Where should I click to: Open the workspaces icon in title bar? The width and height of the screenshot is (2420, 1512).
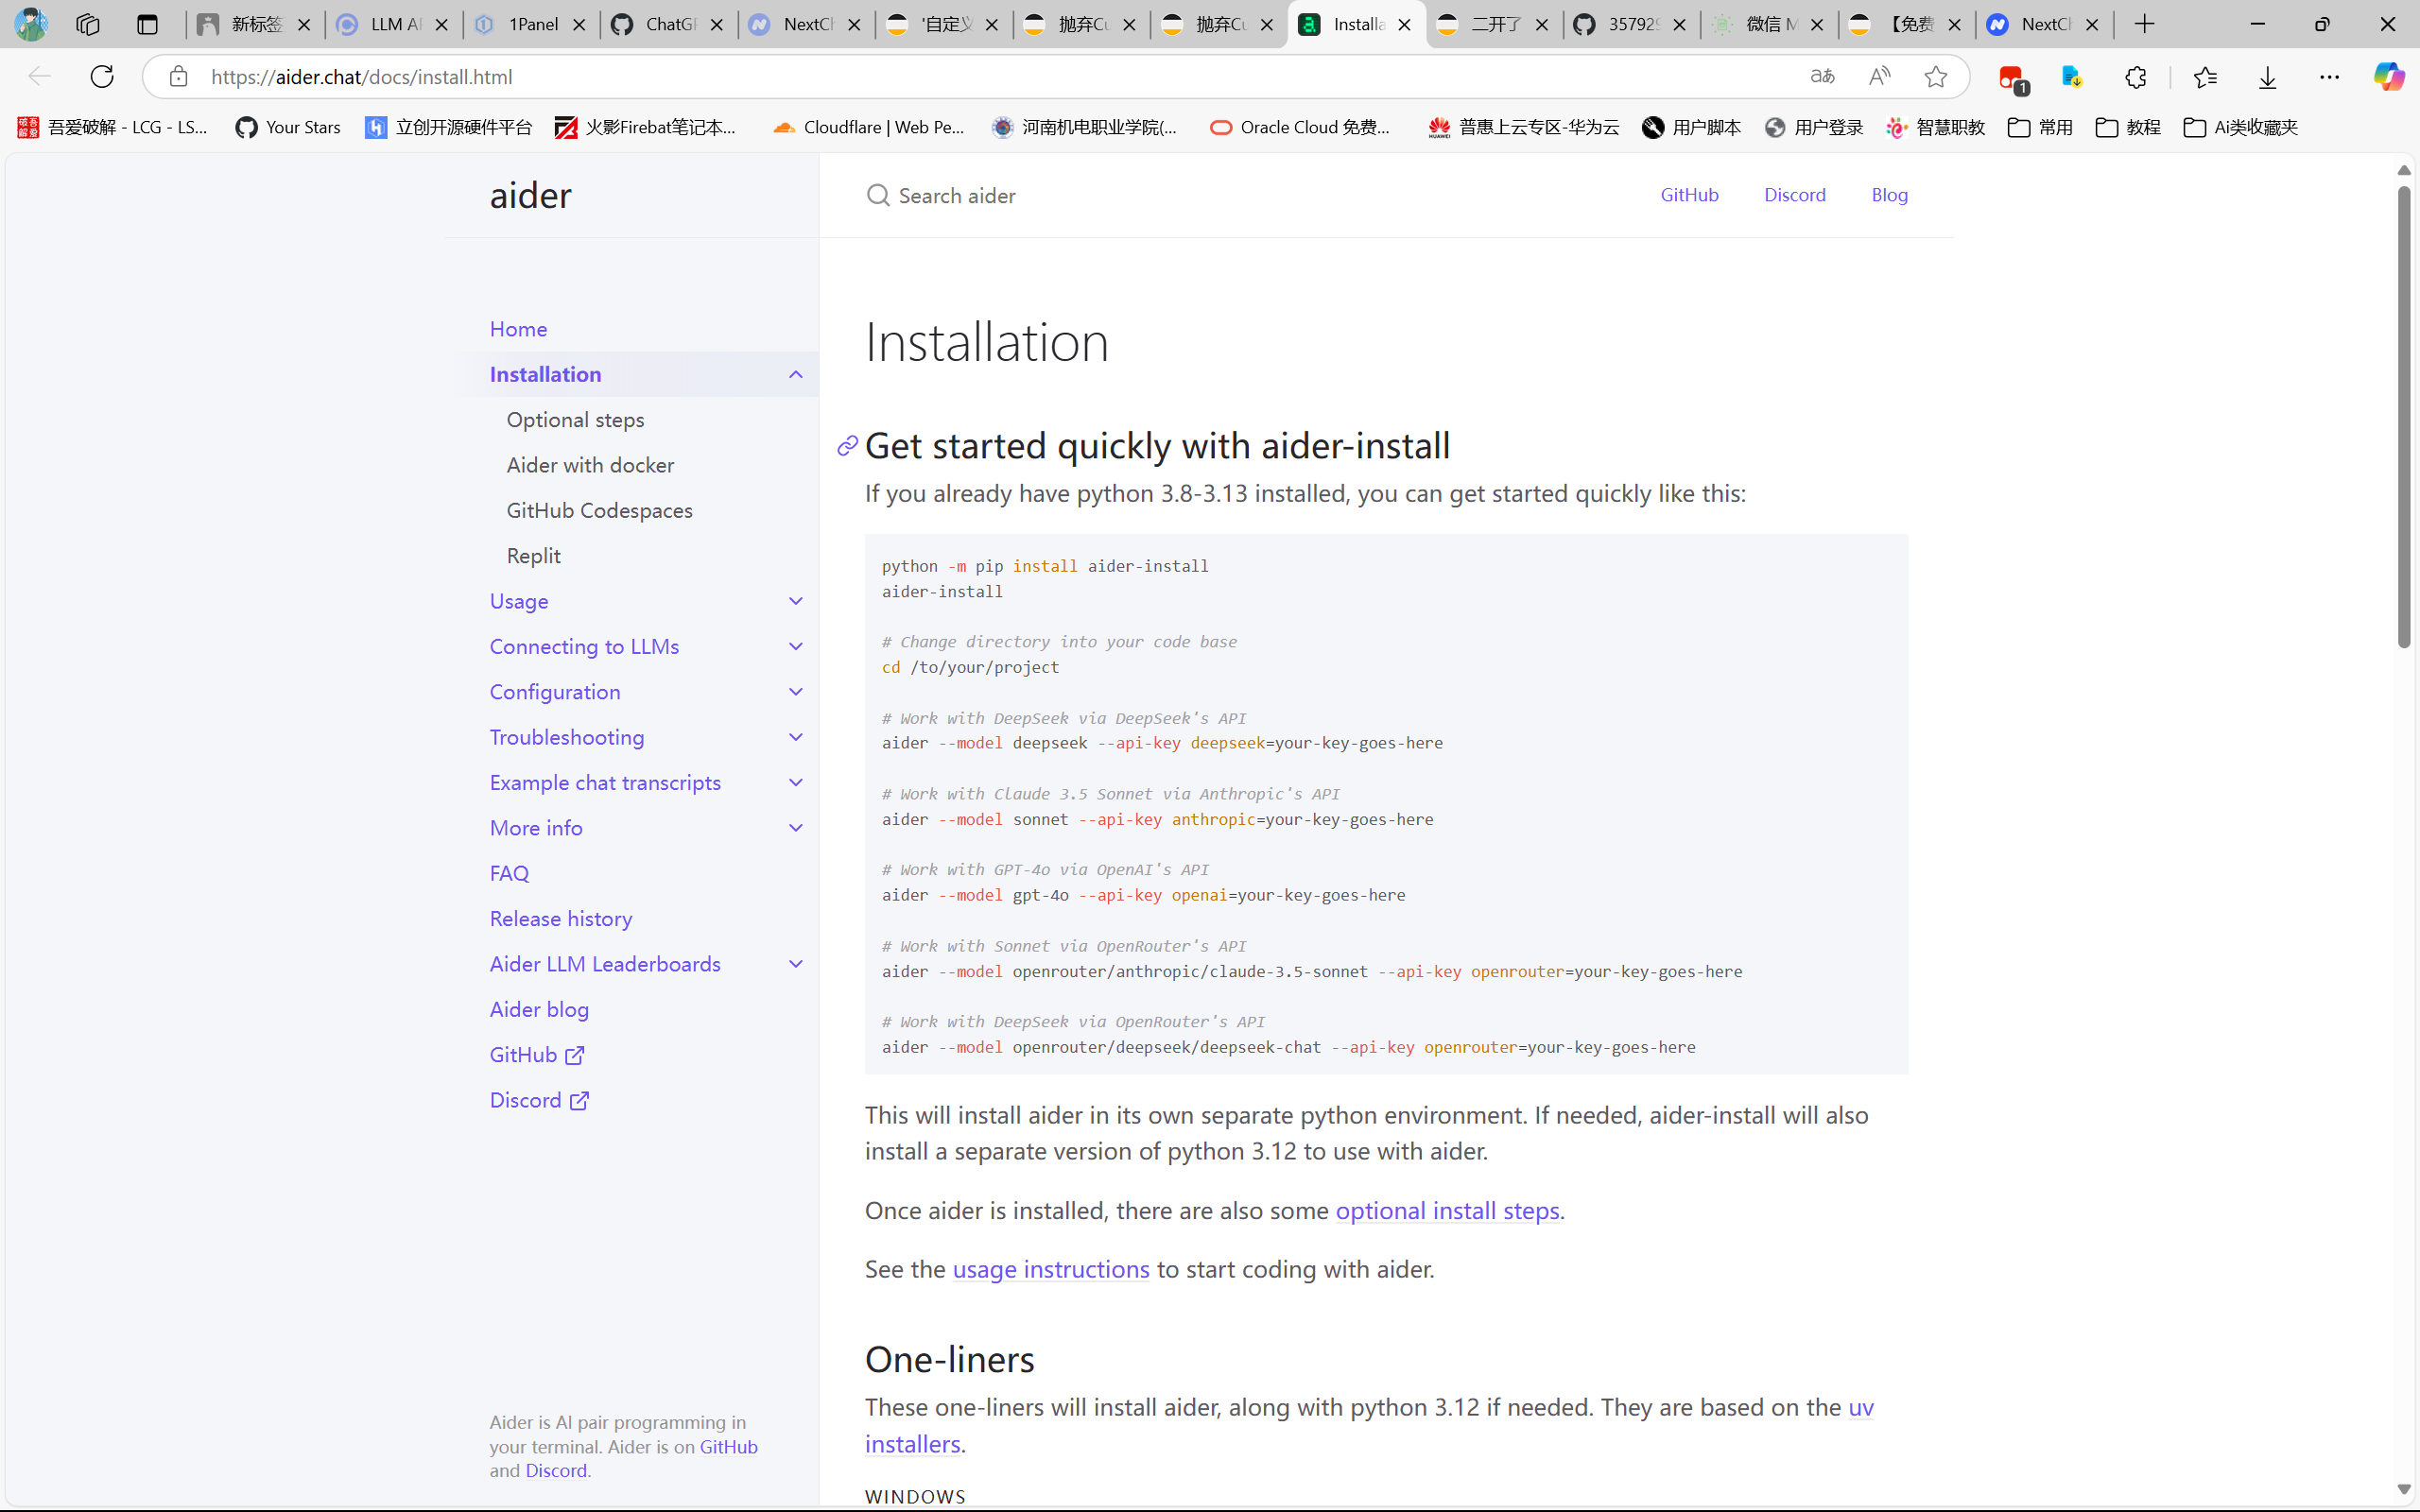coord(87,24)
